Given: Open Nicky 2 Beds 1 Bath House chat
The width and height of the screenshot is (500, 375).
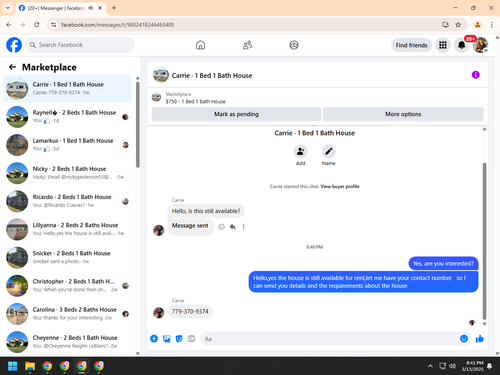Looking at the screenshot, I should pyautogui.click(x=67, y=173).
